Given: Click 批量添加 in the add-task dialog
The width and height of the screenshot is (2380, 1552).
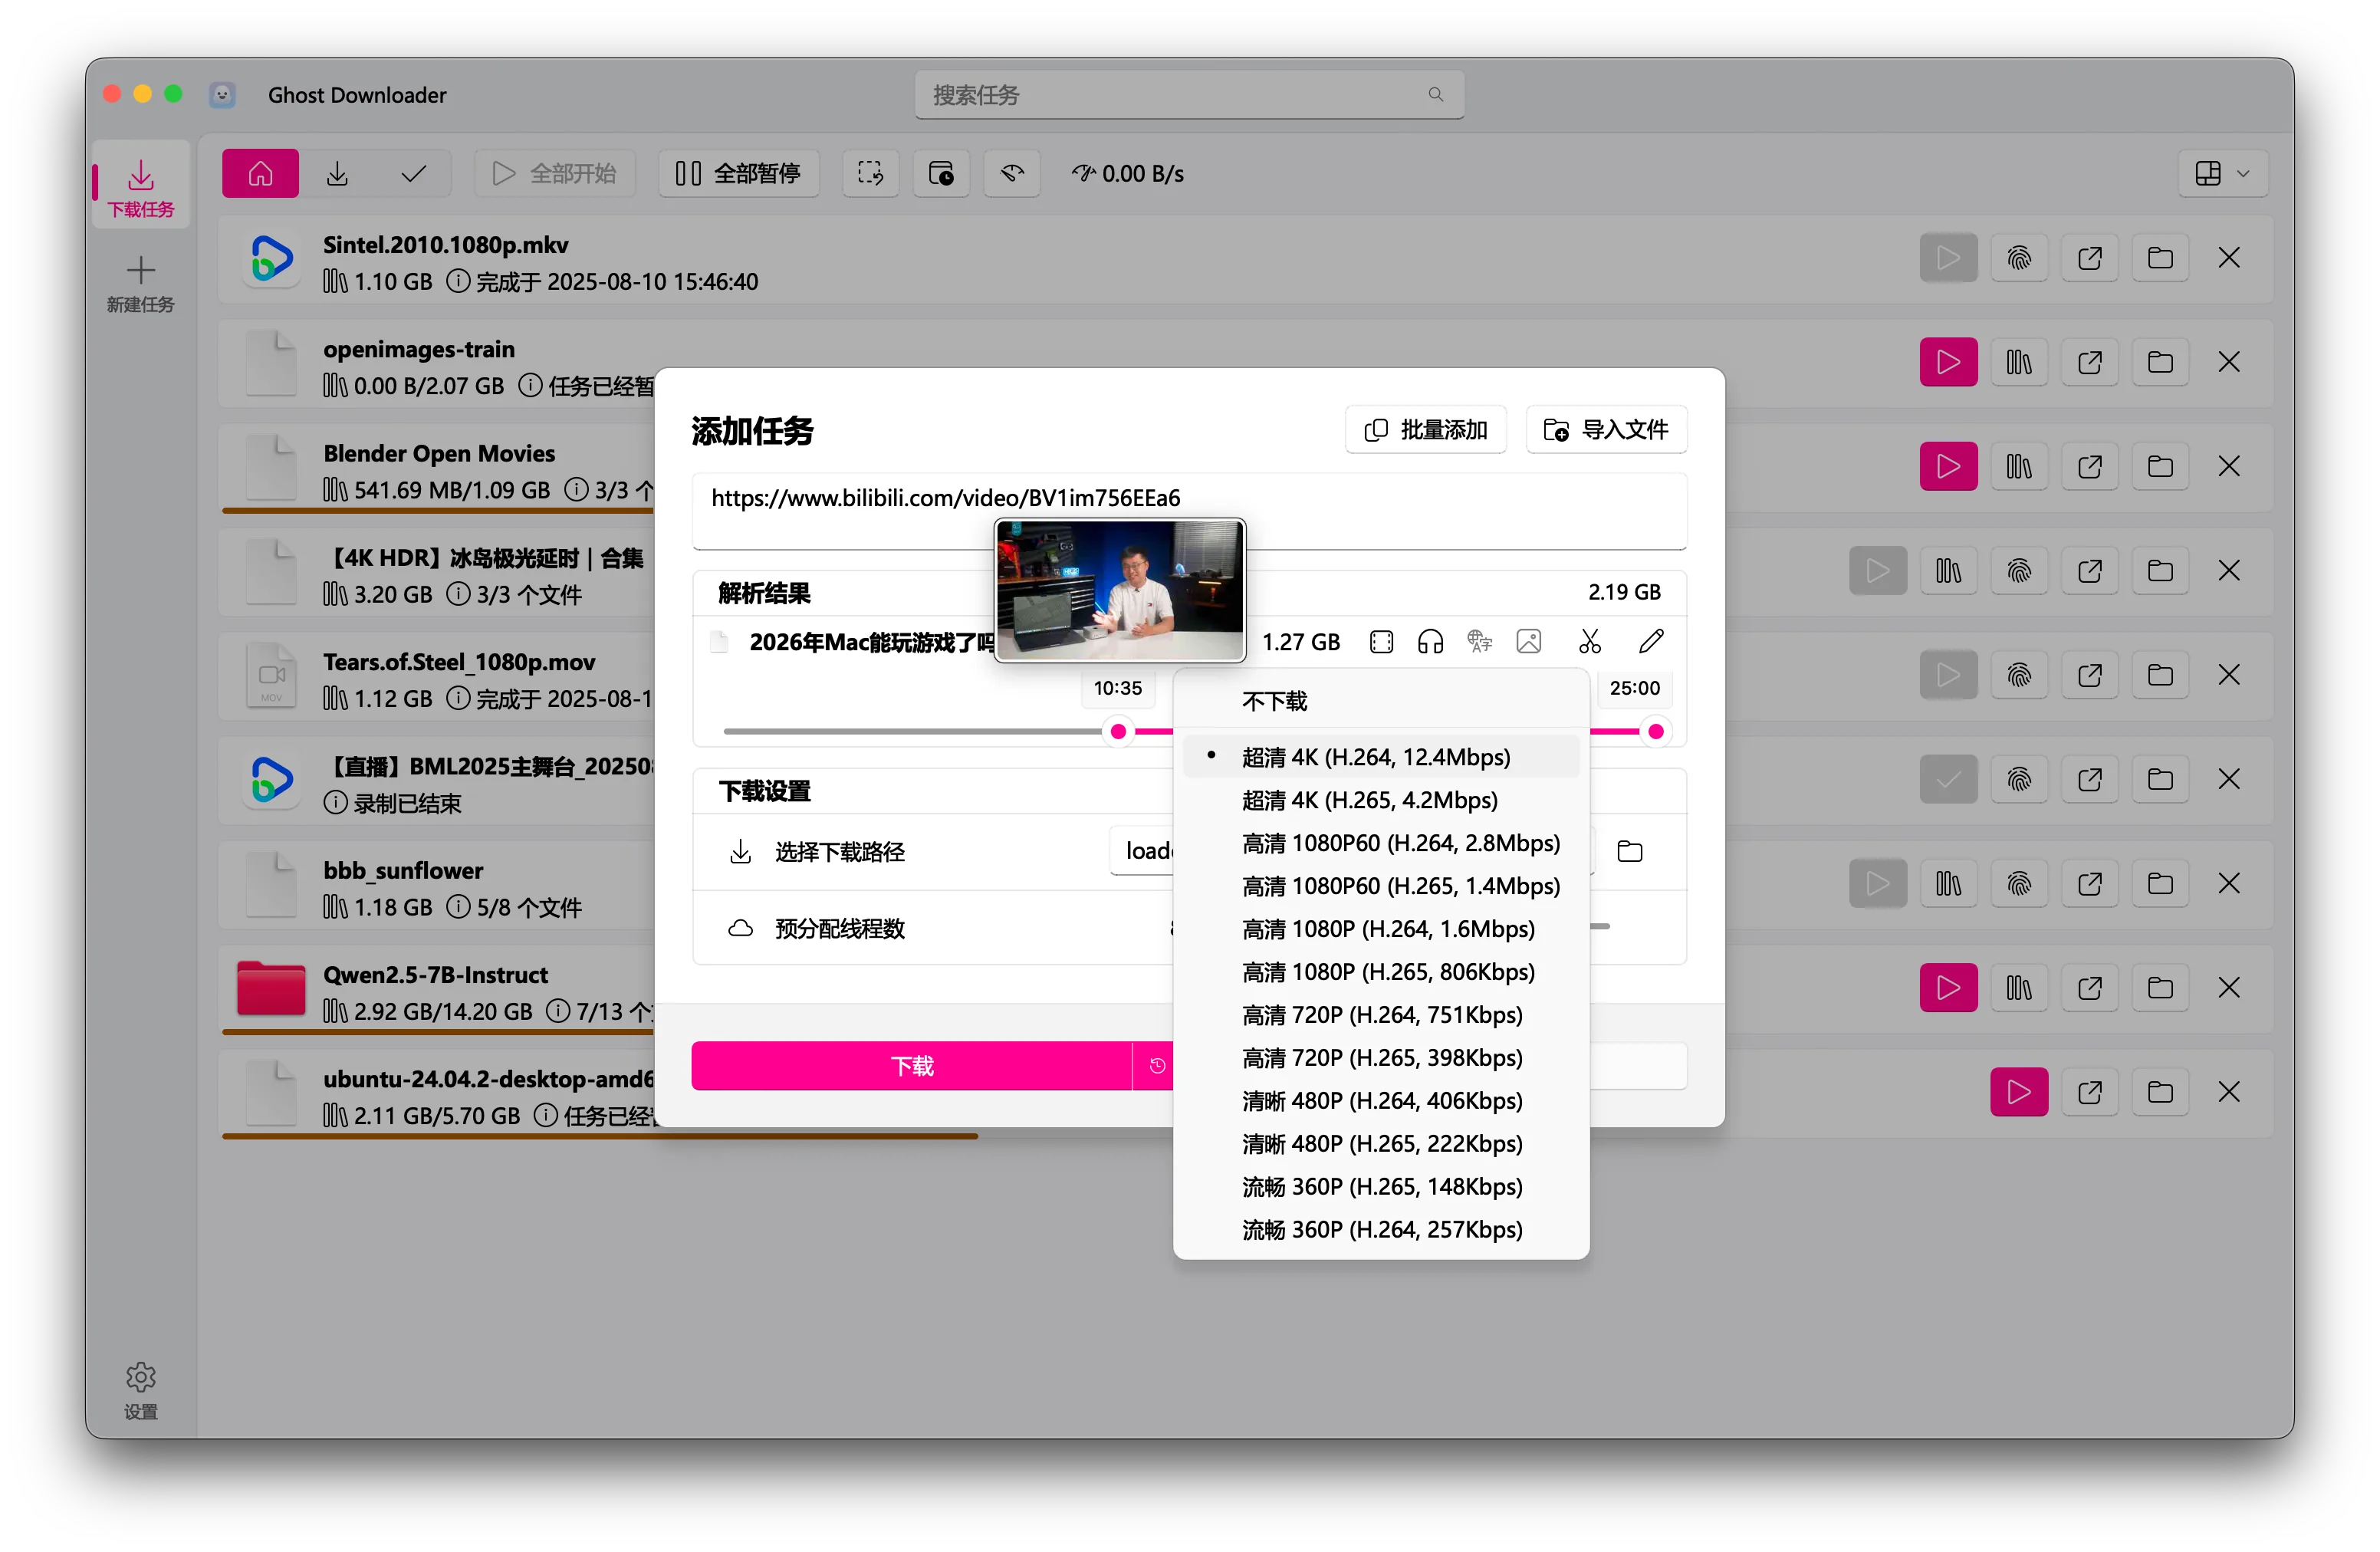Looking at the screenshot, I should [x=1426, y=429].
